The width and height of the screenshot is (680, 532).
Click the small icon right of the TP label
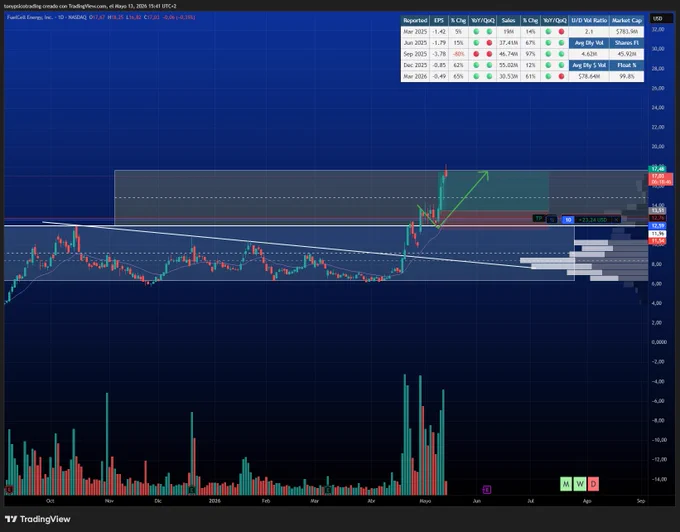pyautogui.click(x=552, y=220)
